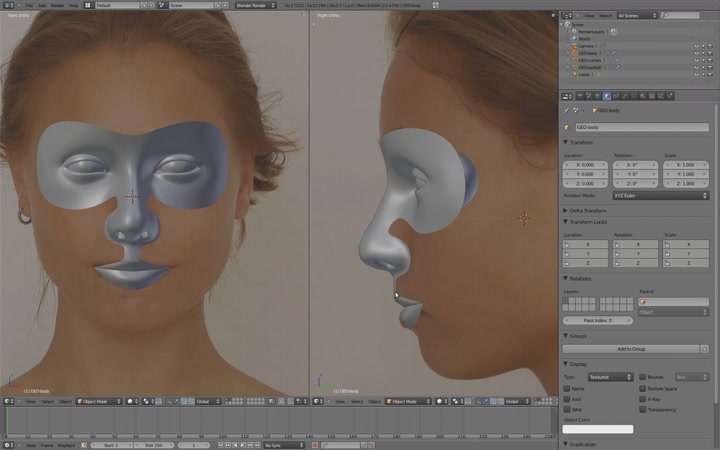Click the Add to Group button
The image size is (720, 450).
pyautogui.click(x=631, y=349)
